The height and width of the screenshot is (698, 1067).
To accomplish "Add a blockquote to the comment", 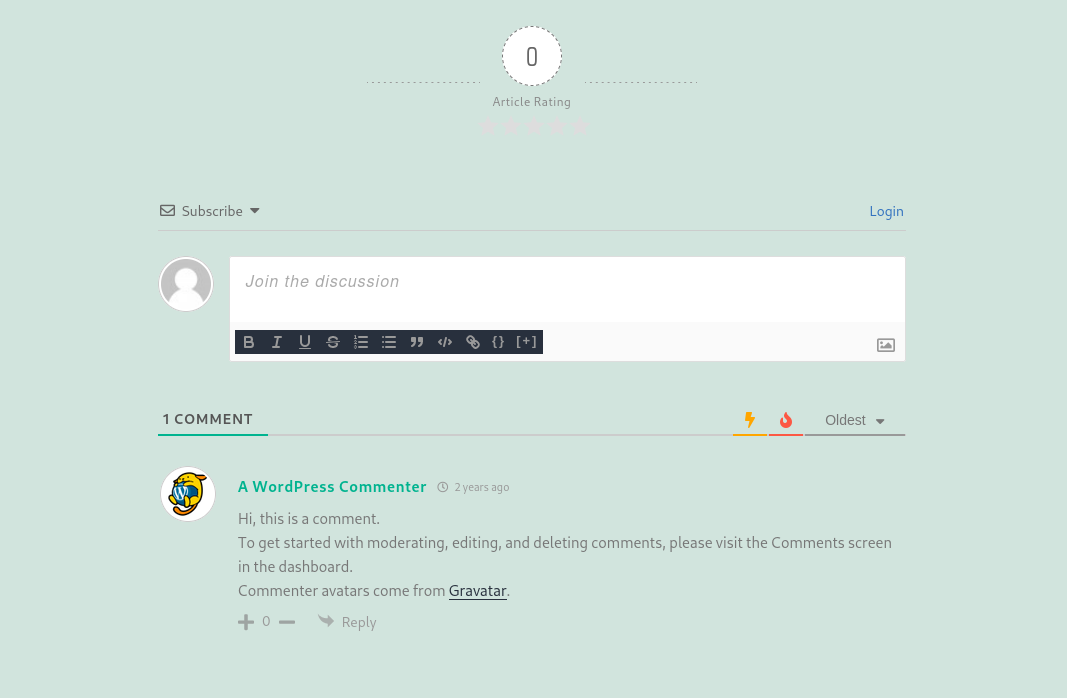I will point(417,342).
